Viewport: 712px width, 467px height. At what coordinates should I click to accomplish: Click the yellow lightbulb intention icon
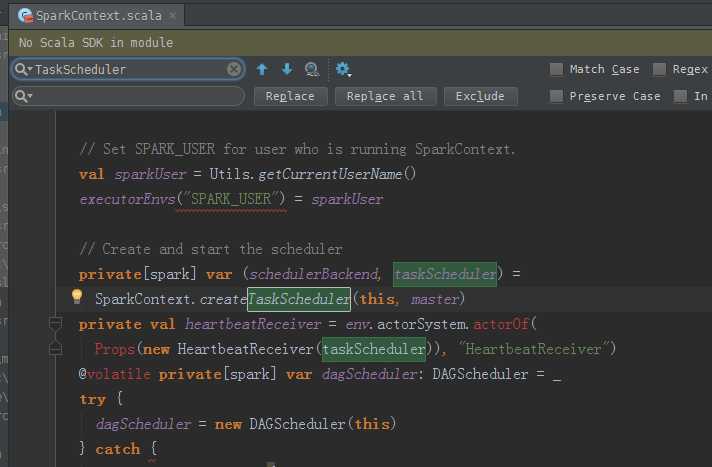[x=77, y=296]
